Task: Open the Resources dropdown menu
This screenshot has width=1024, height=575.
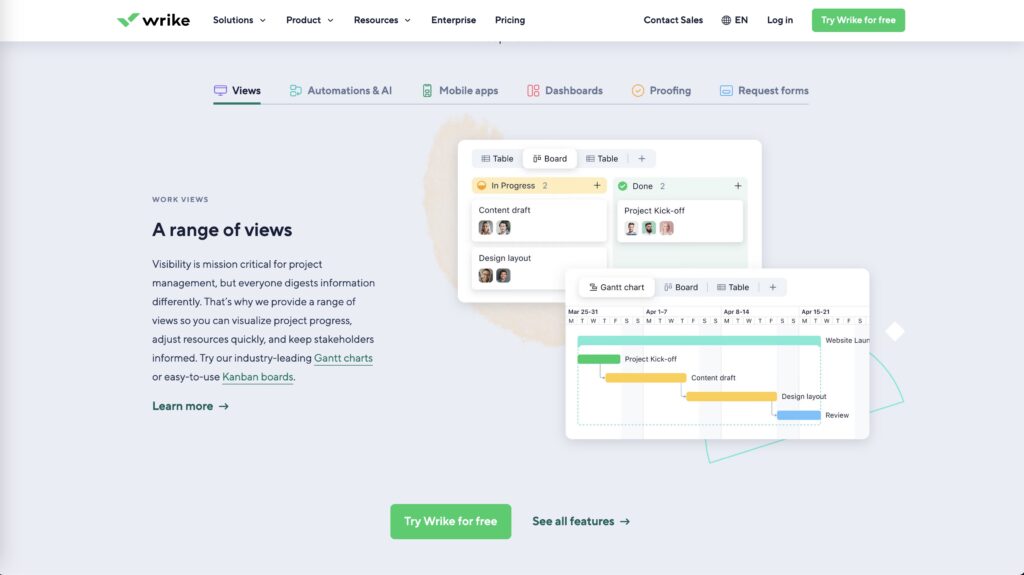Action: [382, 20]
